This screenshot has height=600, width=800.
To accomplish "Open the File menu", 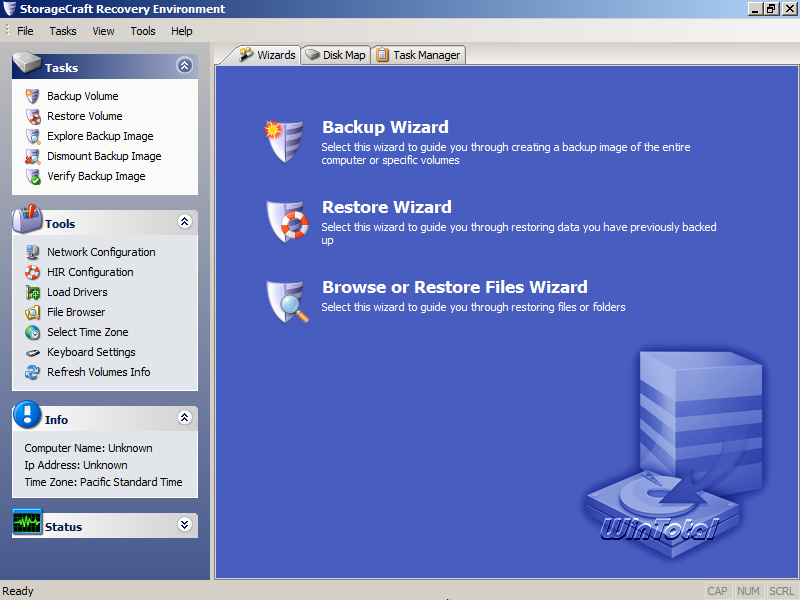I will pos(25,31).
